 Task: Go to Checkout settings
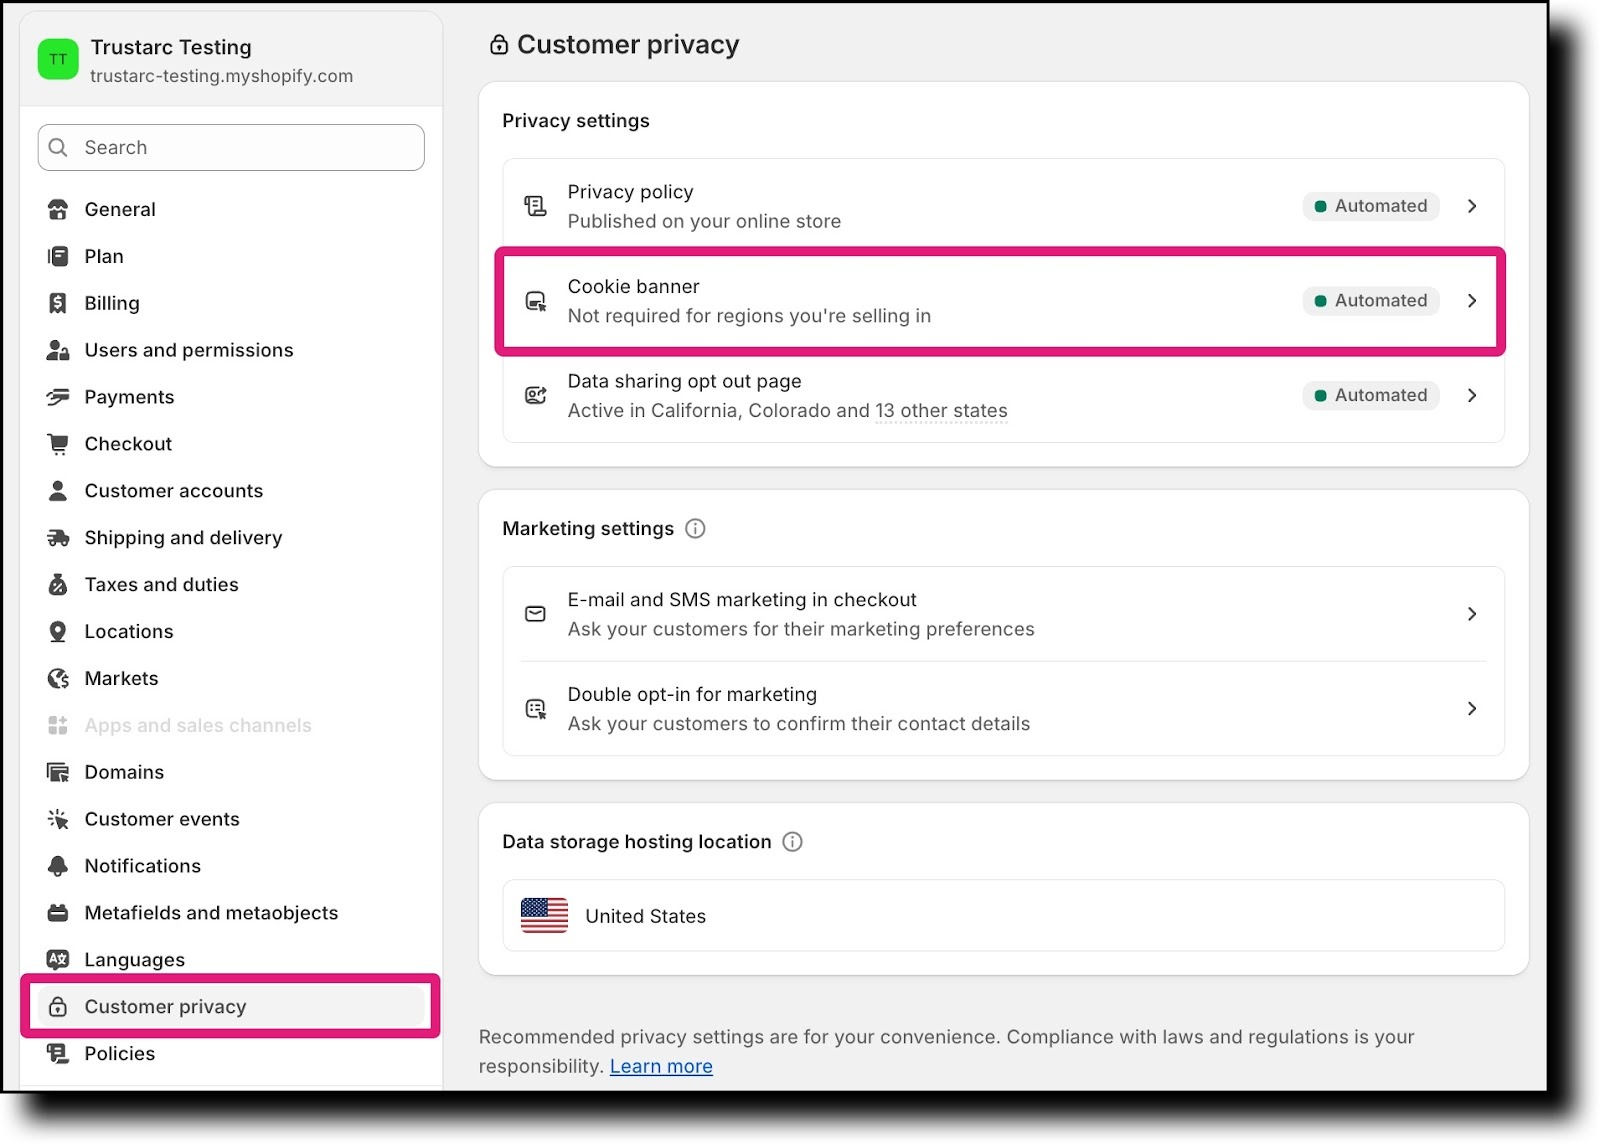pos(231,445)
